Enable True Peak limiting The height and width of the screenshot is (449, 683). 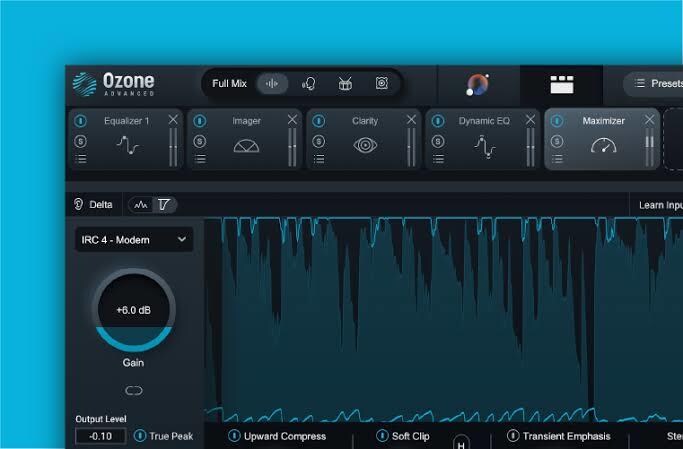point(140,435)
